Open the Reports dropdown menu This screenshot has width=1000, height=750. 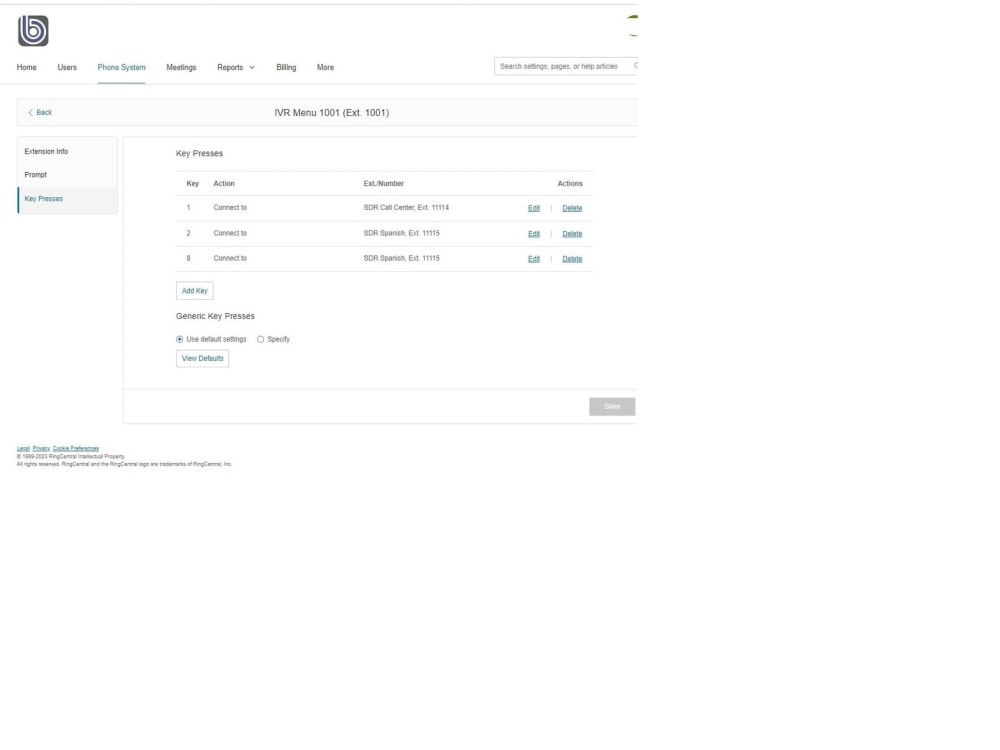pos(235,67)
